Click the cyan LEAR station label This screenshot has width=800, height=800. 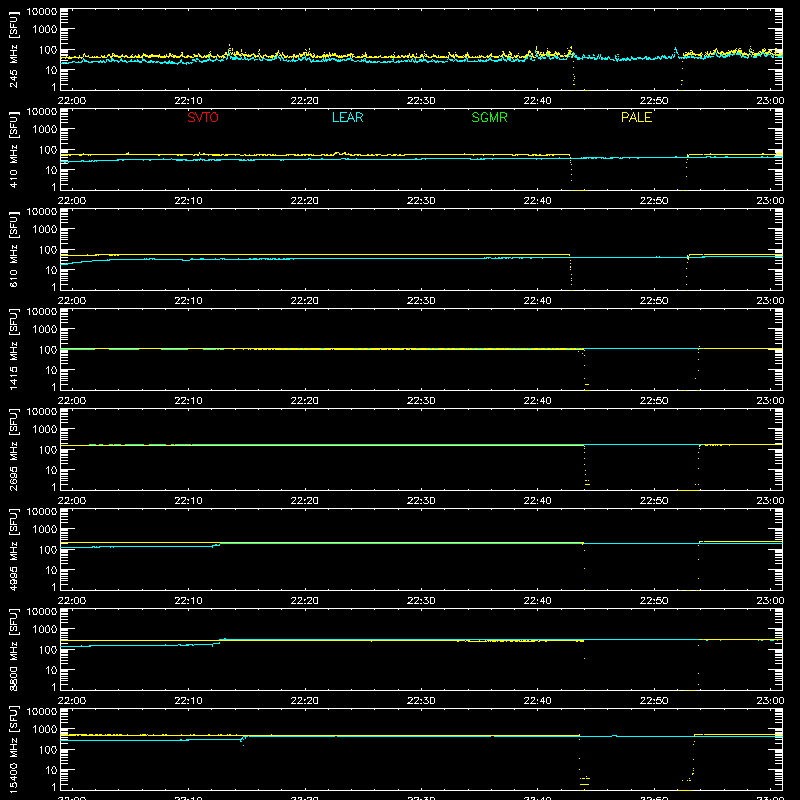(347, 117)
